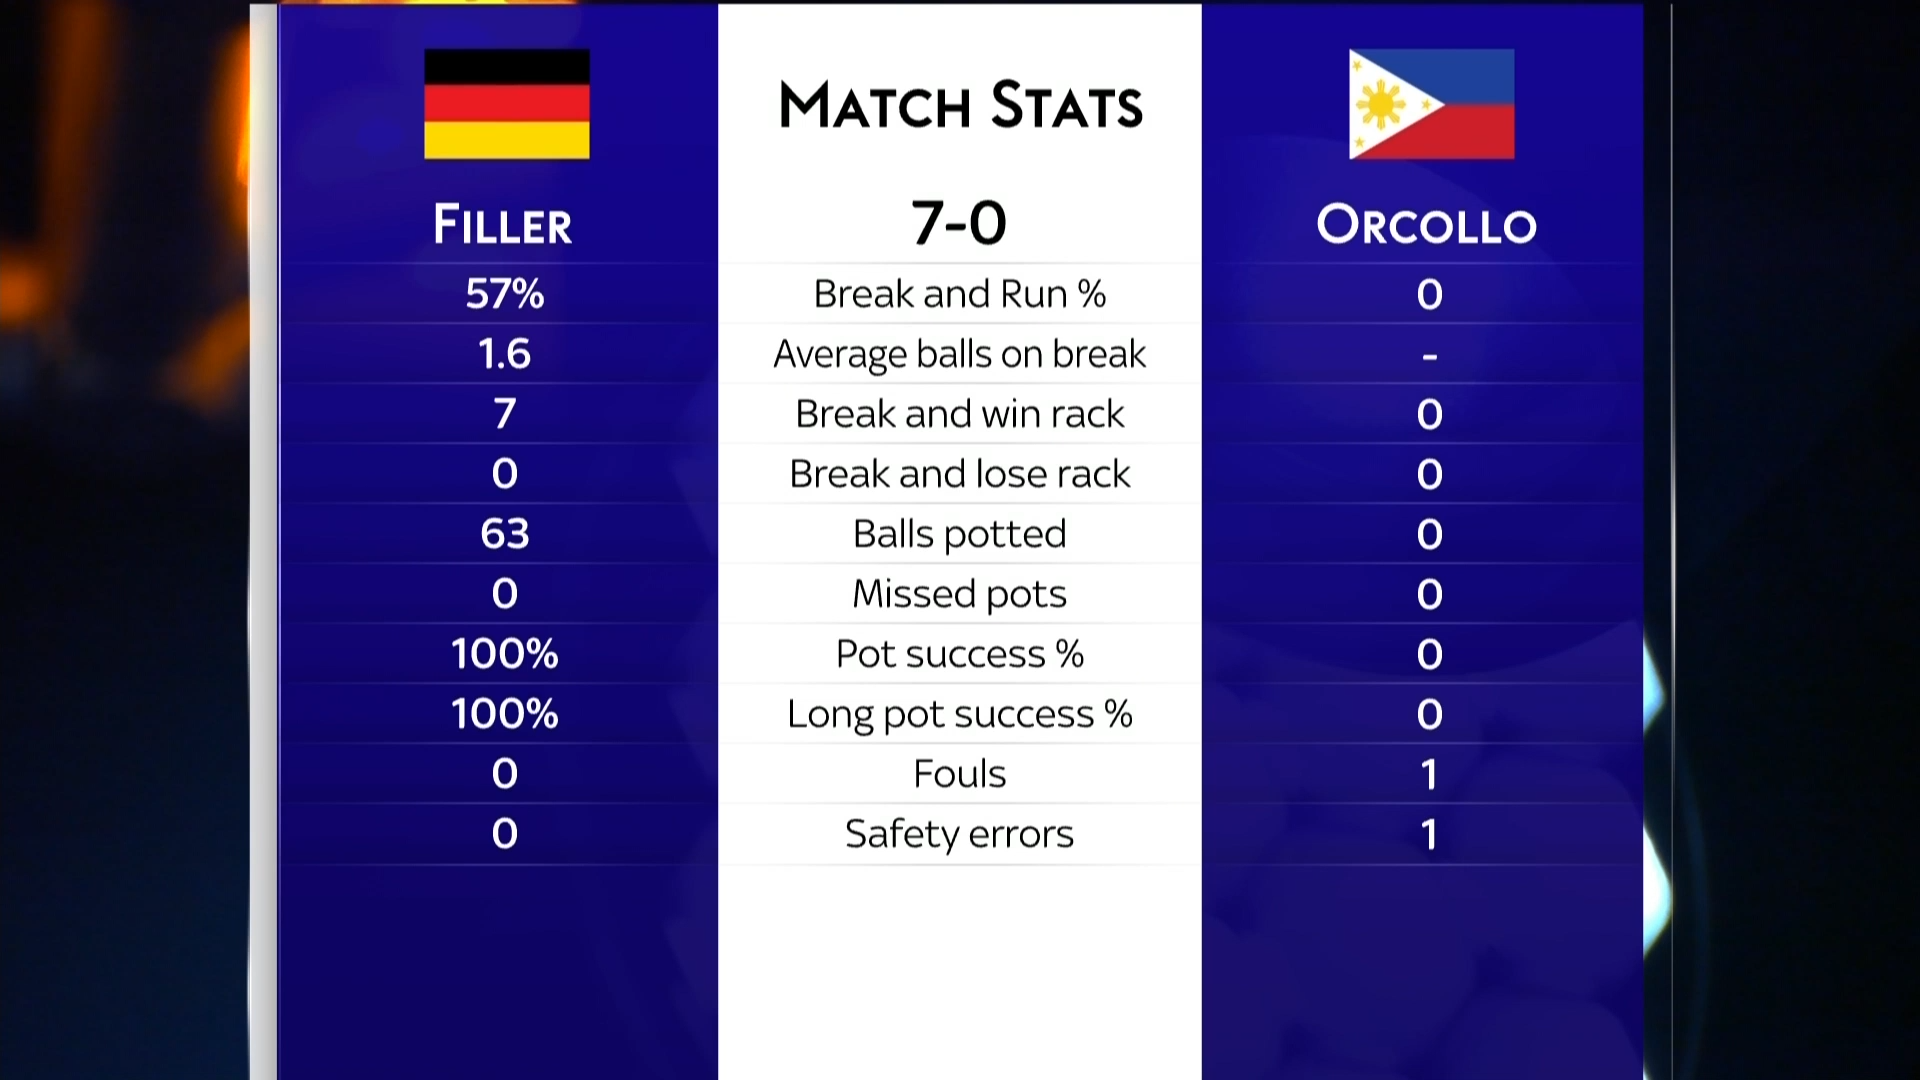Select the Break and Run % label
The height and width of the screenshot is (1080, 1920).
click(959, 294)
